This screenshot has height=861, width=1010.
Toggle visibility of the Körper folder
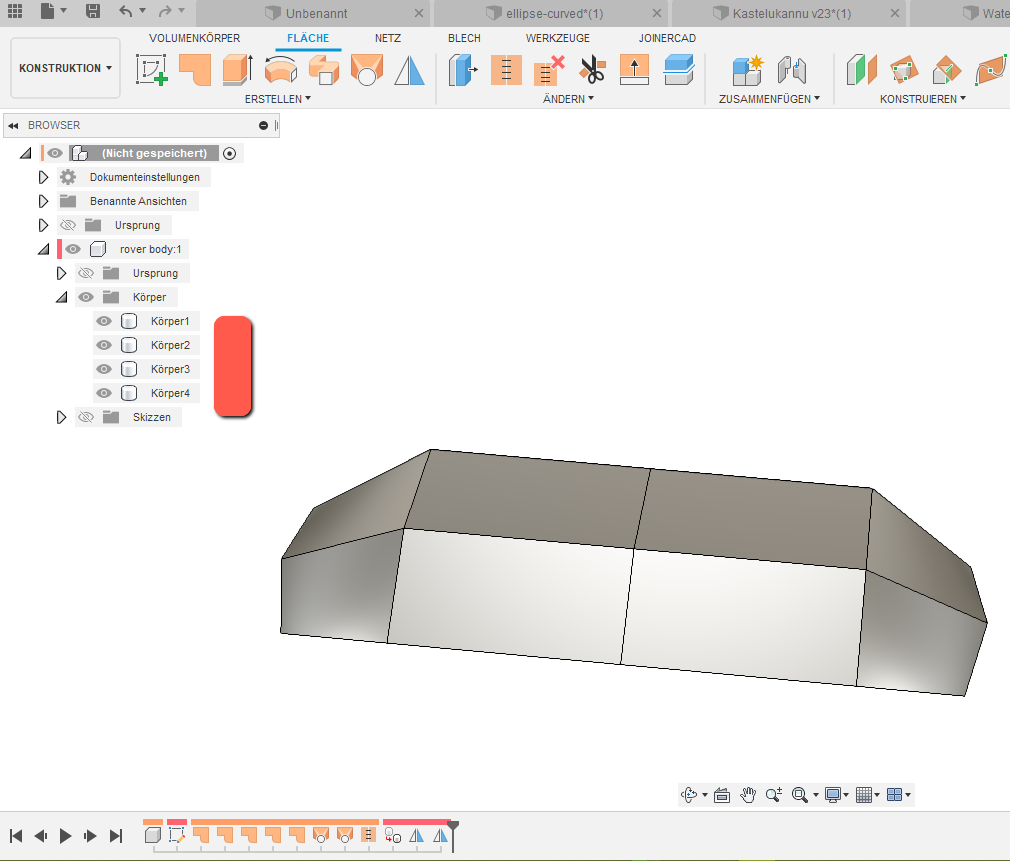pos(86,297)
